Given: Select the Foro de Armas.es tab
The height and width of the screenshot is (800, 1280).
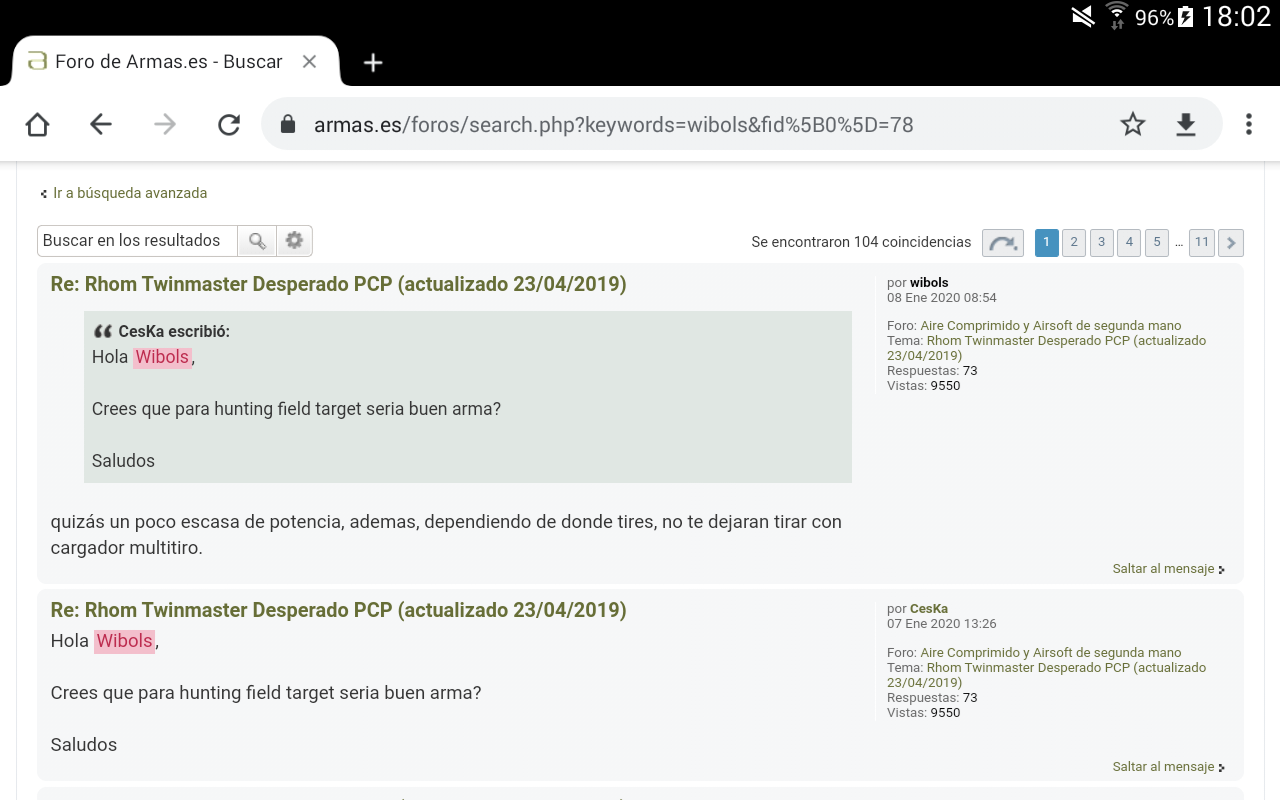Looking at the screenshot, I should 168,62.
